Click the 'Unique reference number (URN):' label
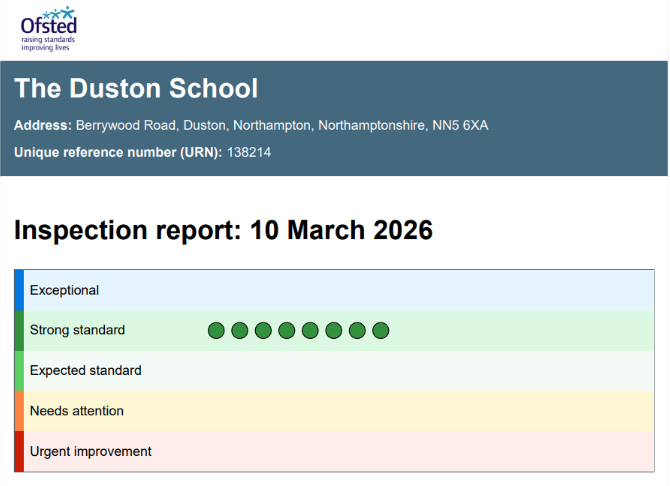Screen dimensions: 670x486 click(x=118, y=152)
